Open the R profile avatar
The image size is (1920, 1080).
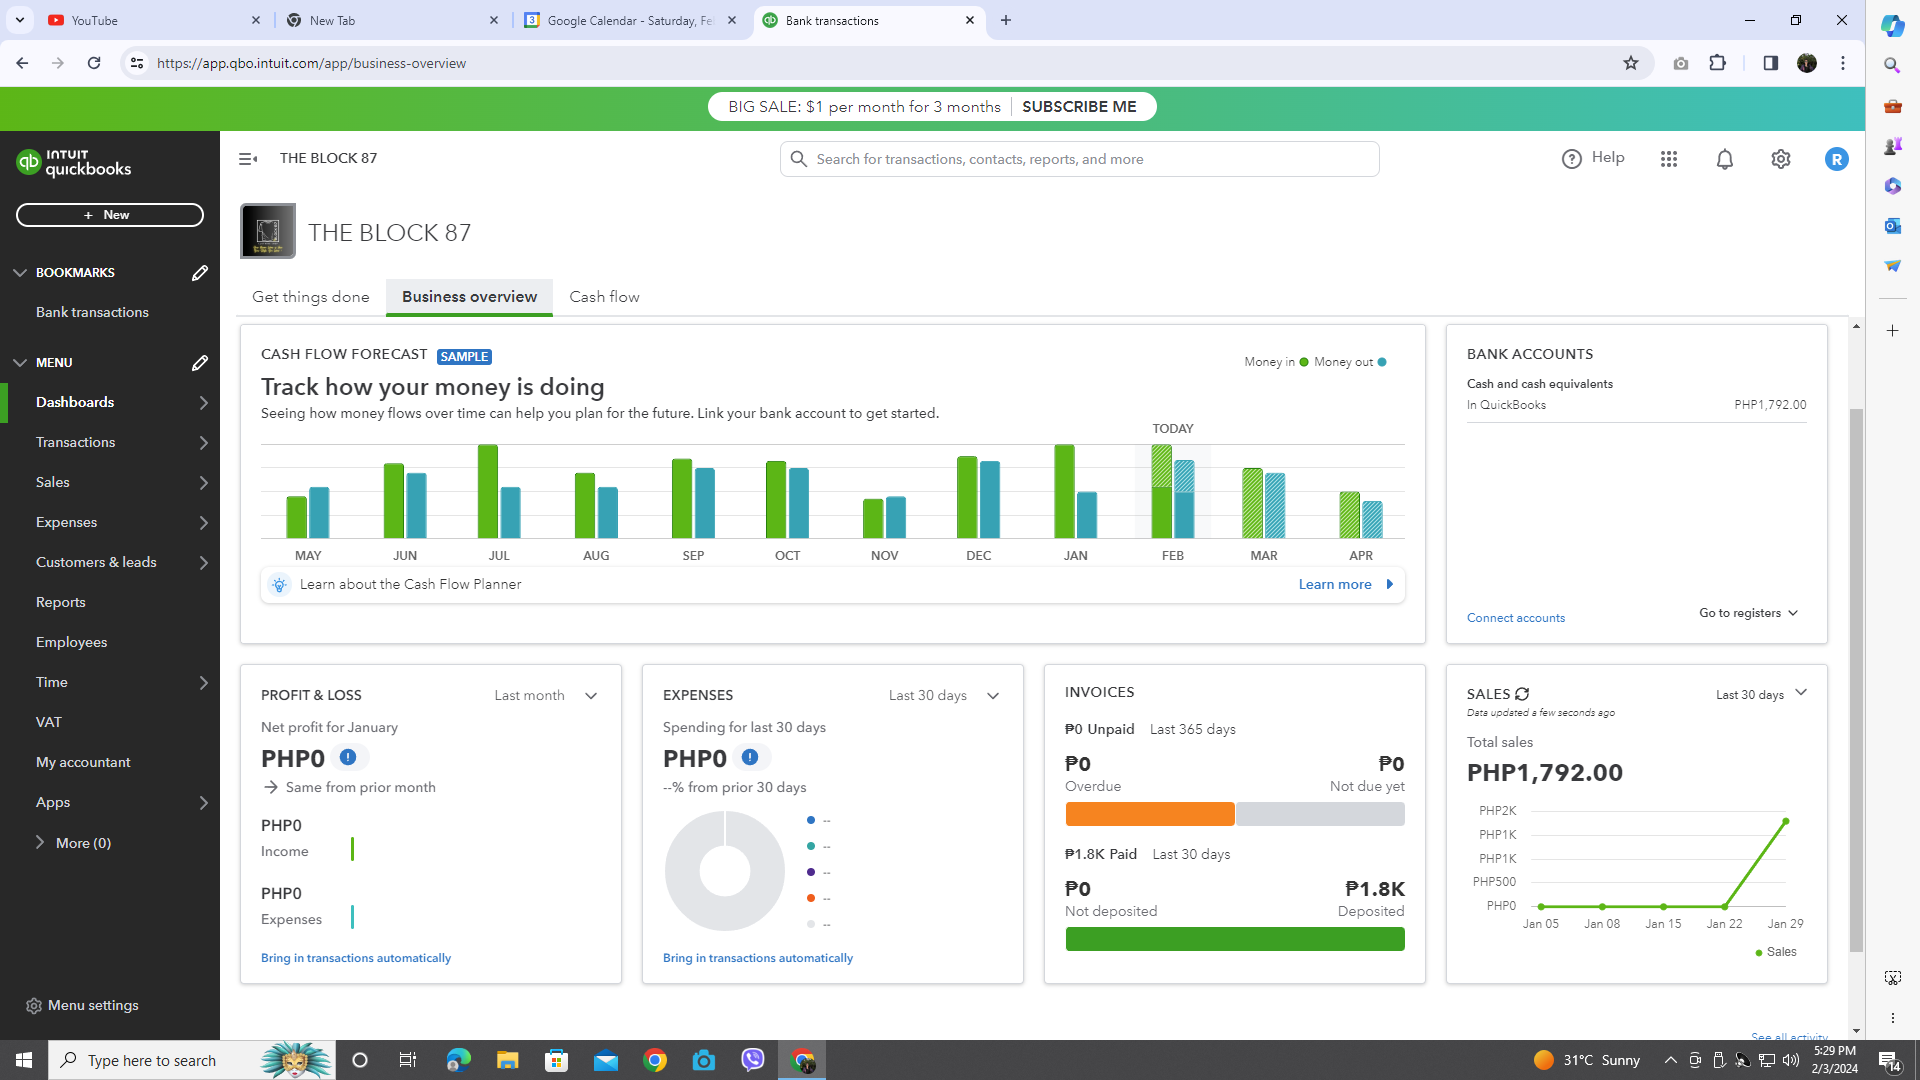(1836, 159)
